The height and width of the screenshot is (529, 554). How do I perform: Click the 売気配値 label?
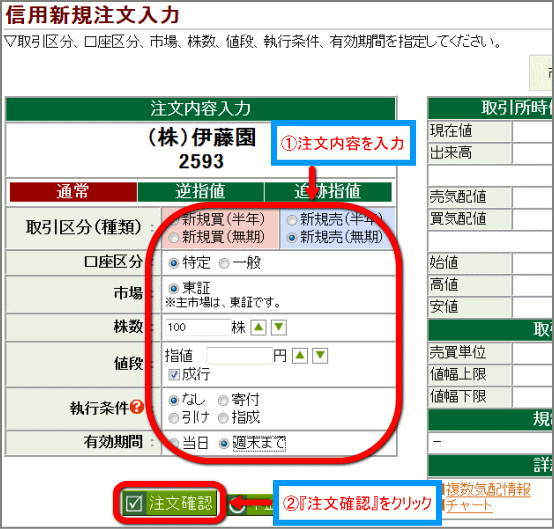[458, 197]
